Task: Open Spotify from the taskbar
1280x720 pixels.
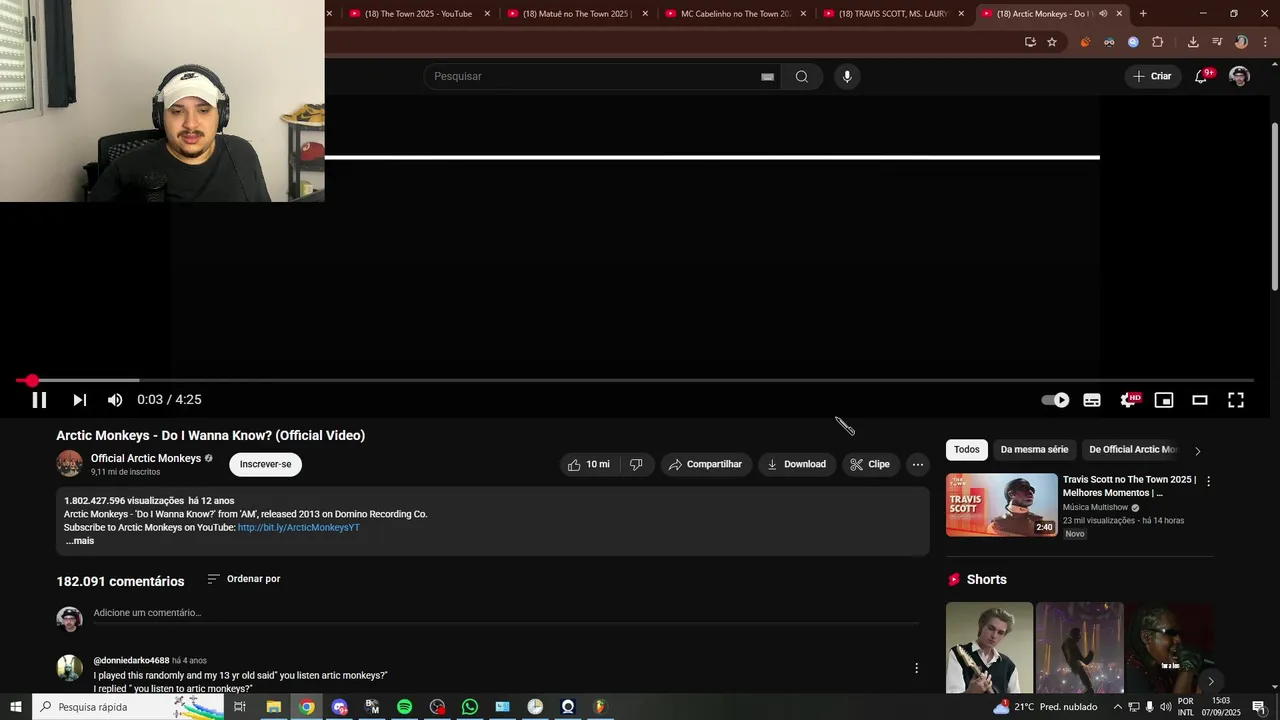Action: pos(404,707)
